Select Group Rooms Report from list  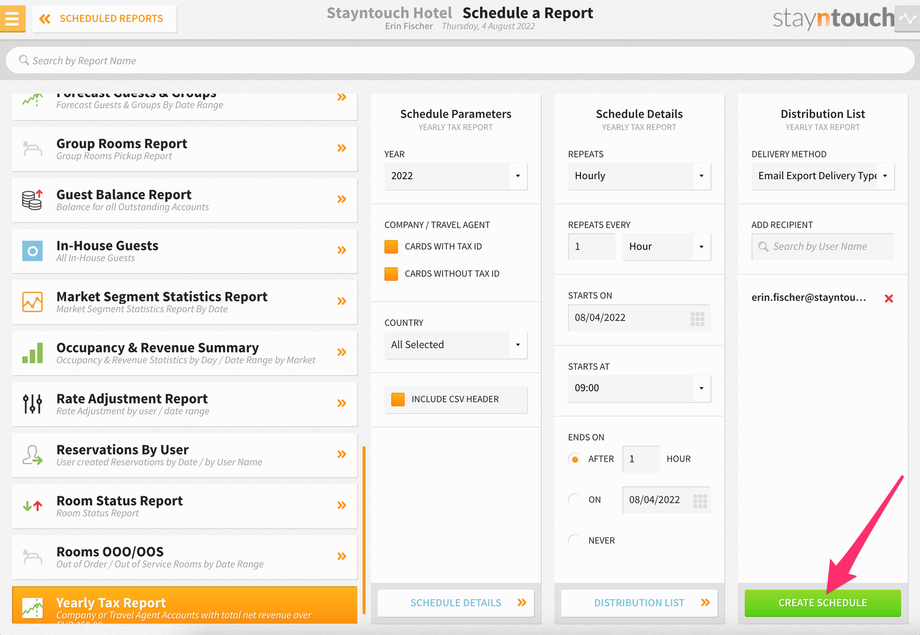coord(184,149)
